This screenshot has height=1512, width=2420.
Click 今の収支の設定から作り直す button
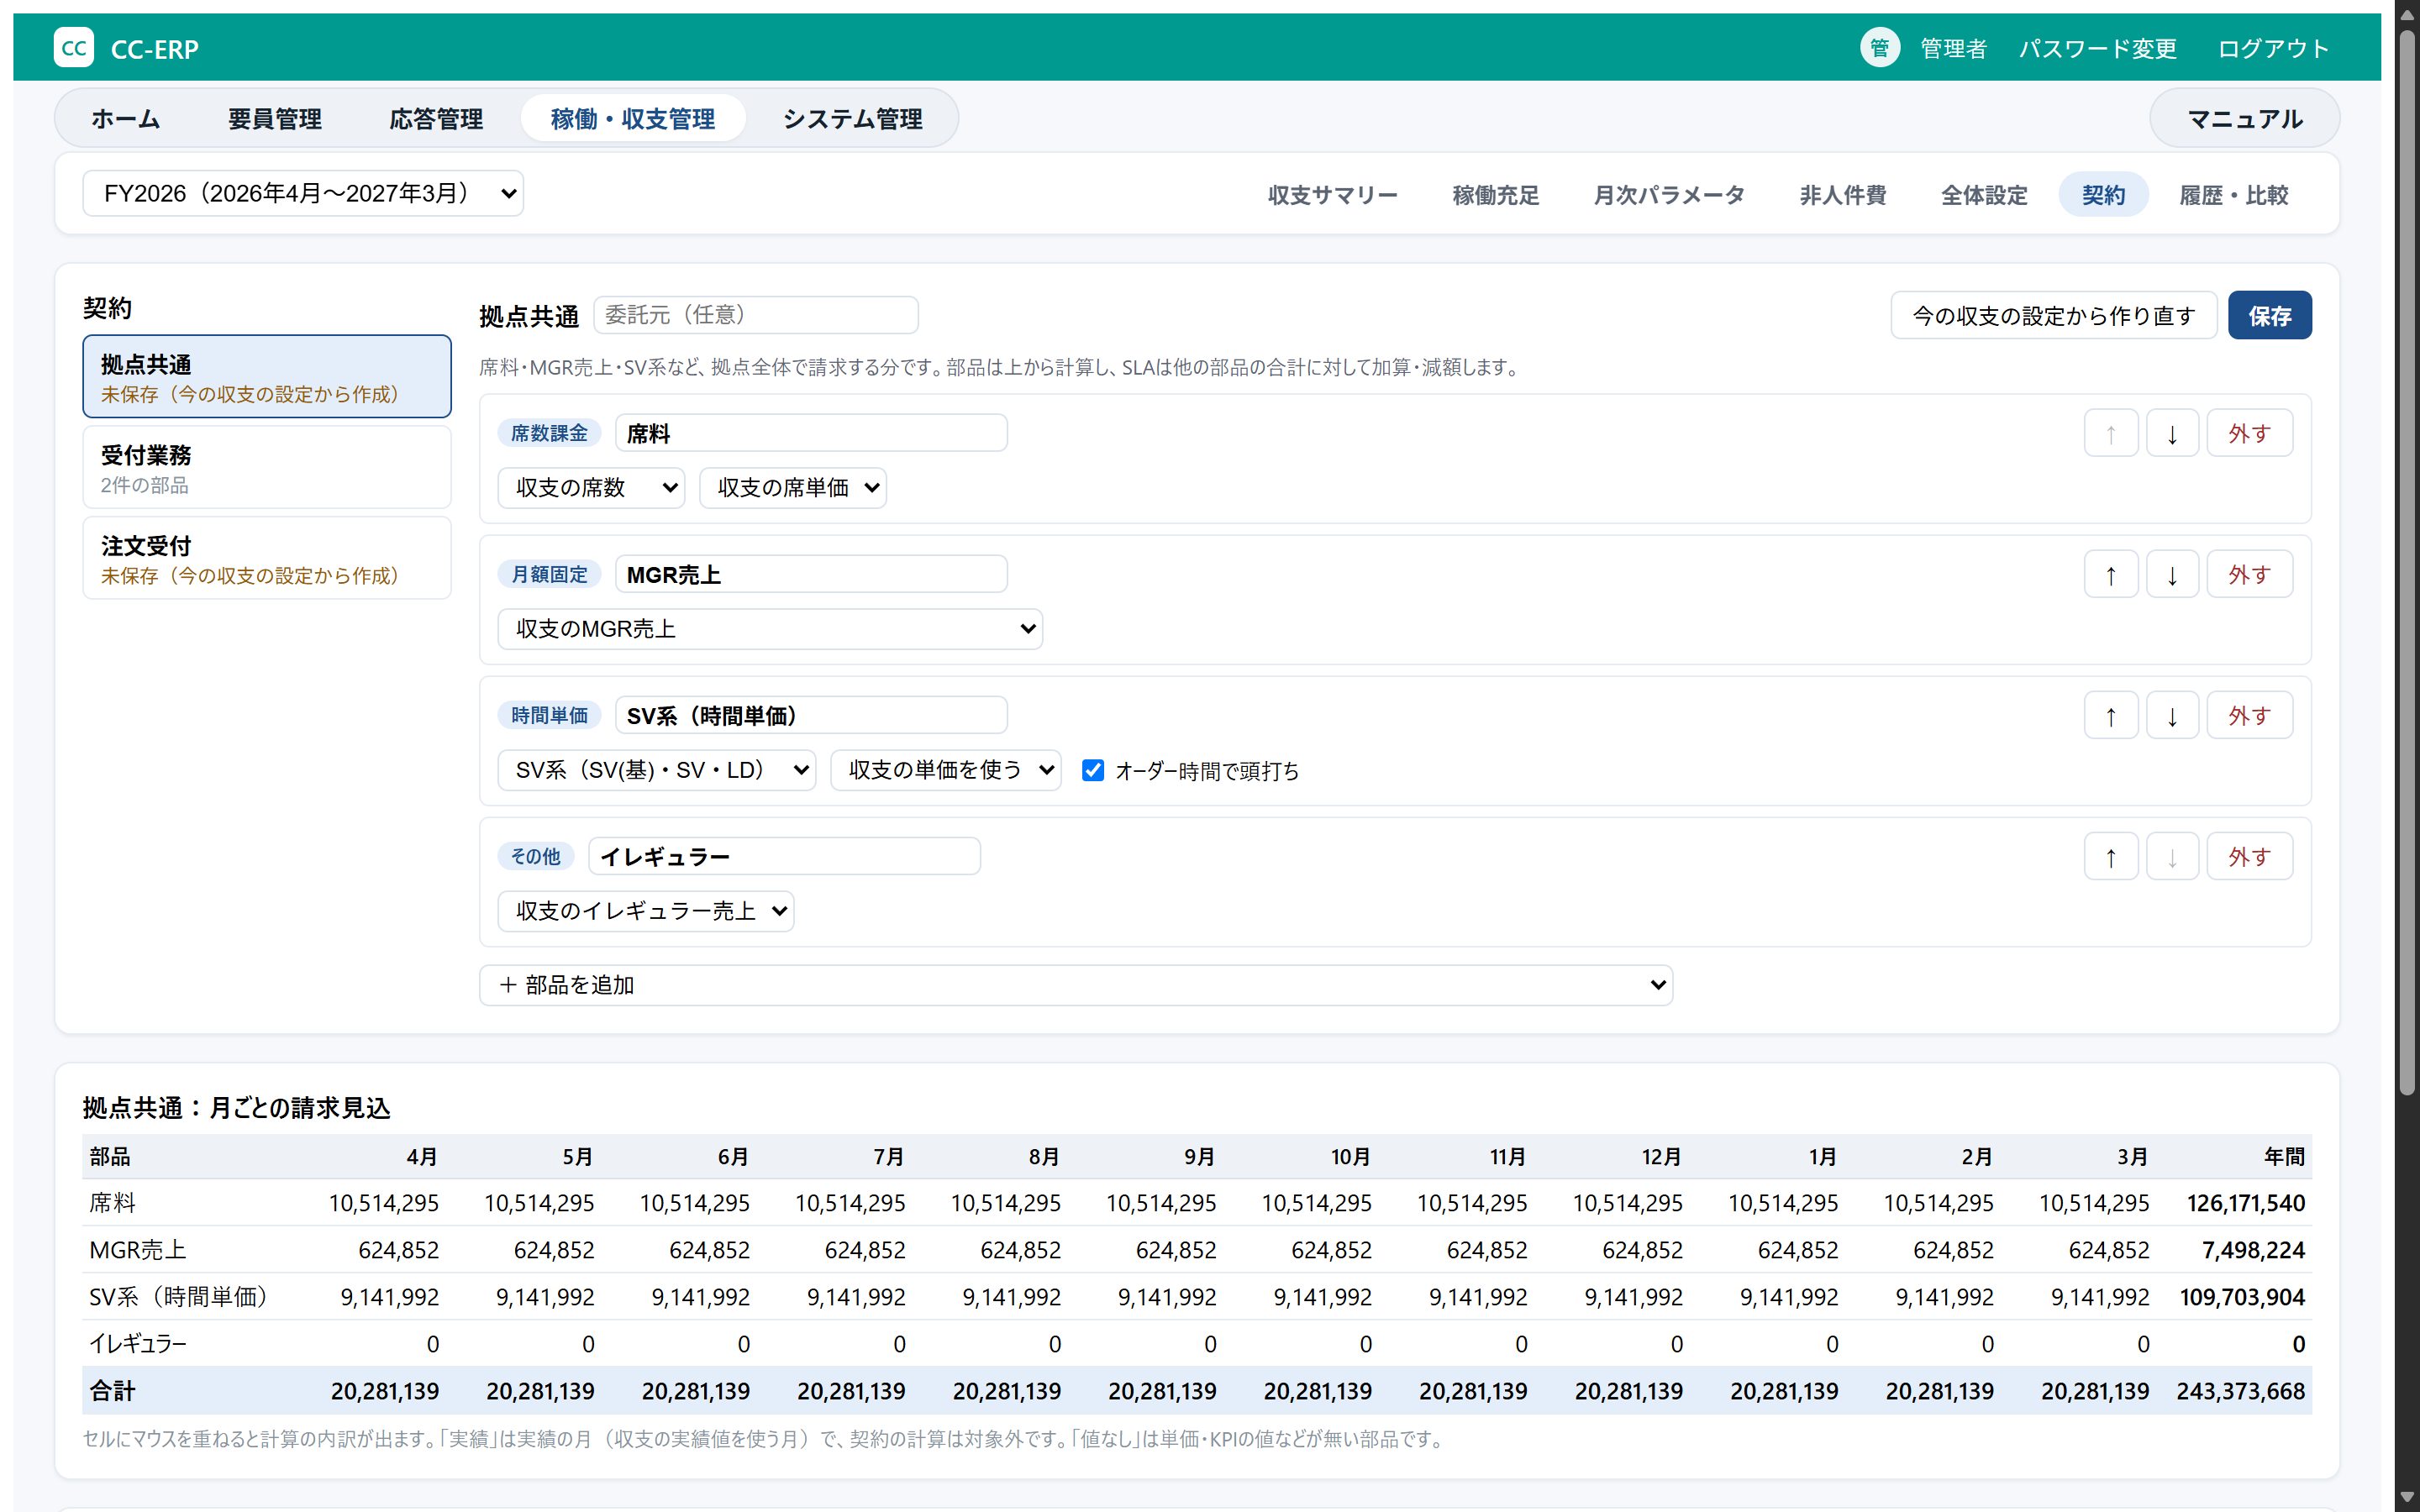pyautogui.click(x=2054, y=315)
